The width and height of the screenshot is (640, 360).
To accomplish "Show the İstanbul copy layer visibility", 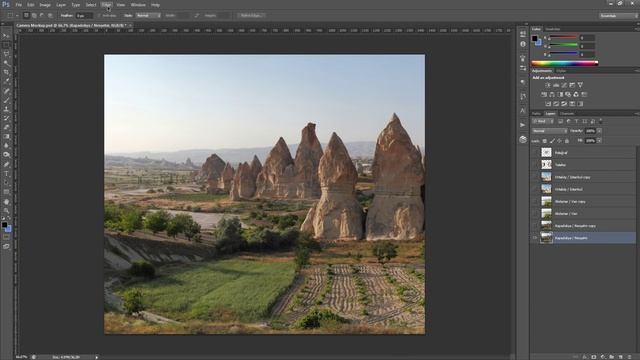I will pos(535,177).
